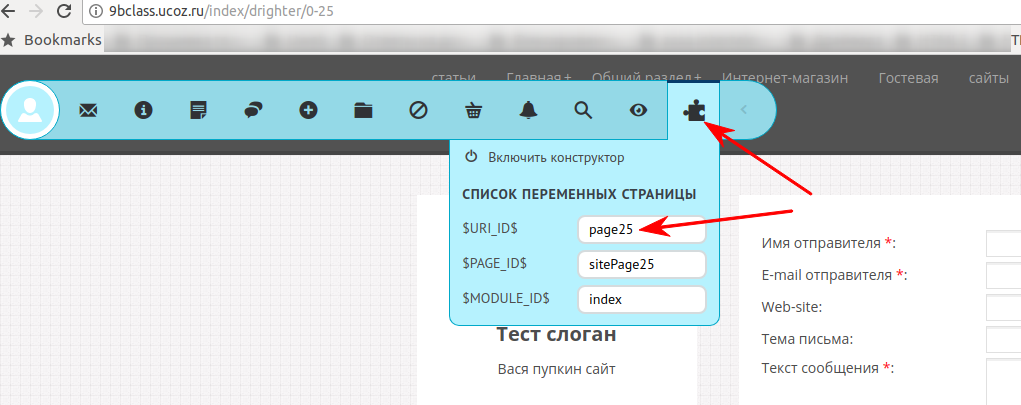This screenshot has height=405, width=1021.
Task: Open the mail envelope icon
Action: 88,111
